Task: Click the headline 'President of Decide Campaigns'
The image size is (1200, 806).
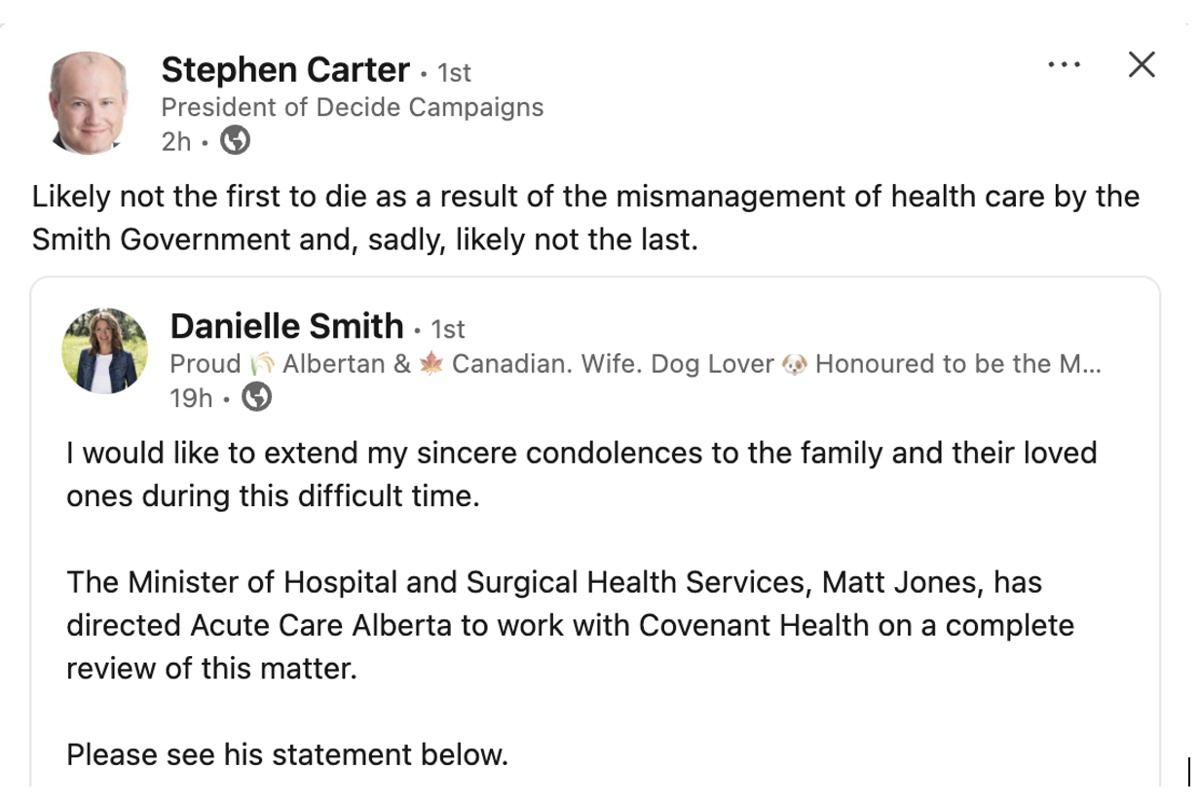Action: click(x=352, y=106)
